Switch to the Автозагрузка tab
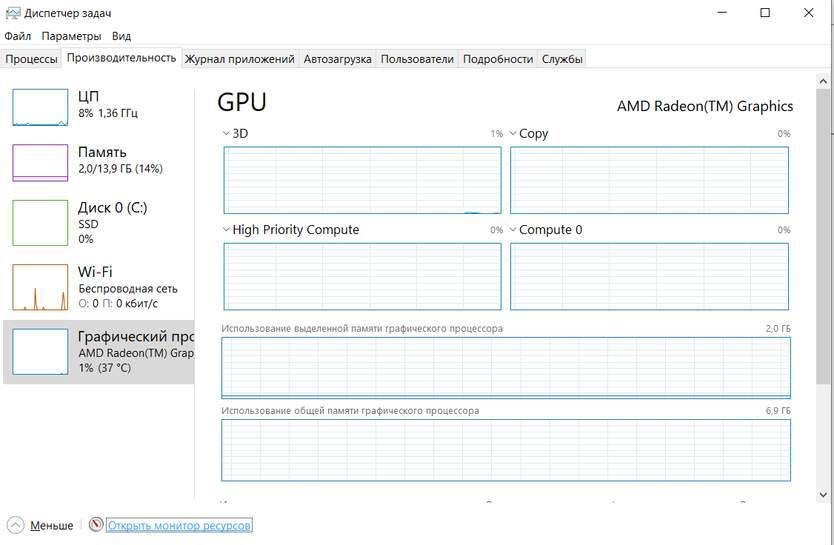 337,59
